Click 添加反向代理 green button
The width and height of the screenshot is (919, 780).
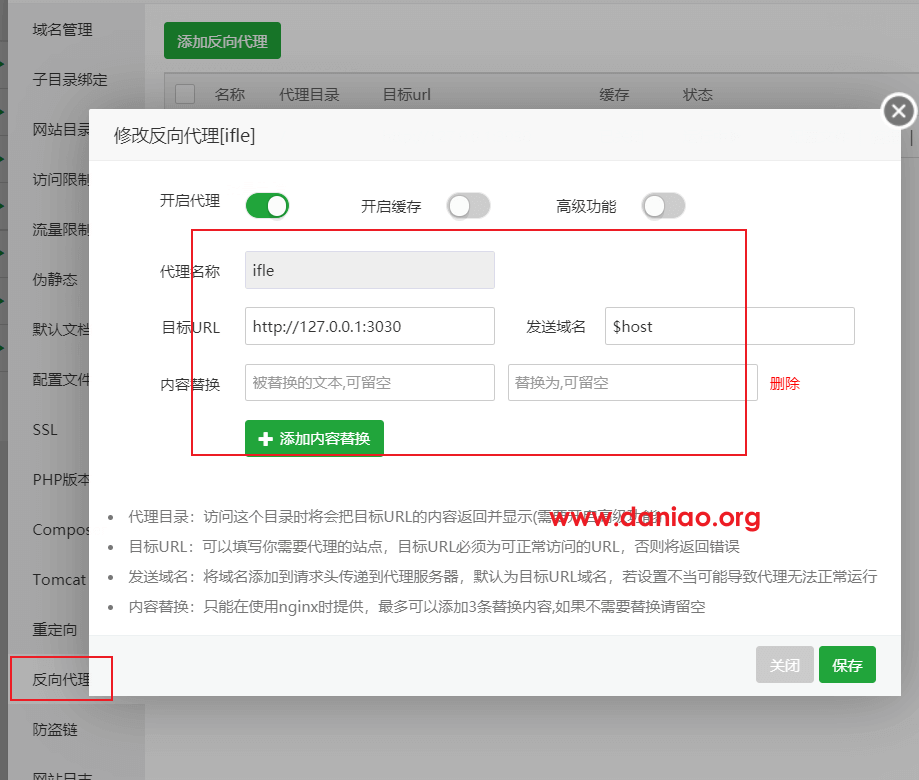(x=222, y=41)
